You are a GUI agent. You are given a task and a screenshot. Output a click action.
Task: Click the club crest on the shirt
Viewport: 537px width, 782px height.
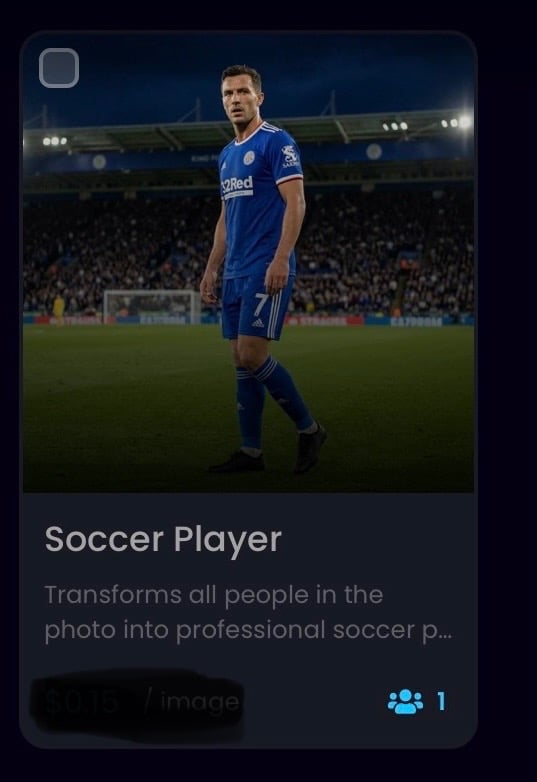tap(249, 158)
